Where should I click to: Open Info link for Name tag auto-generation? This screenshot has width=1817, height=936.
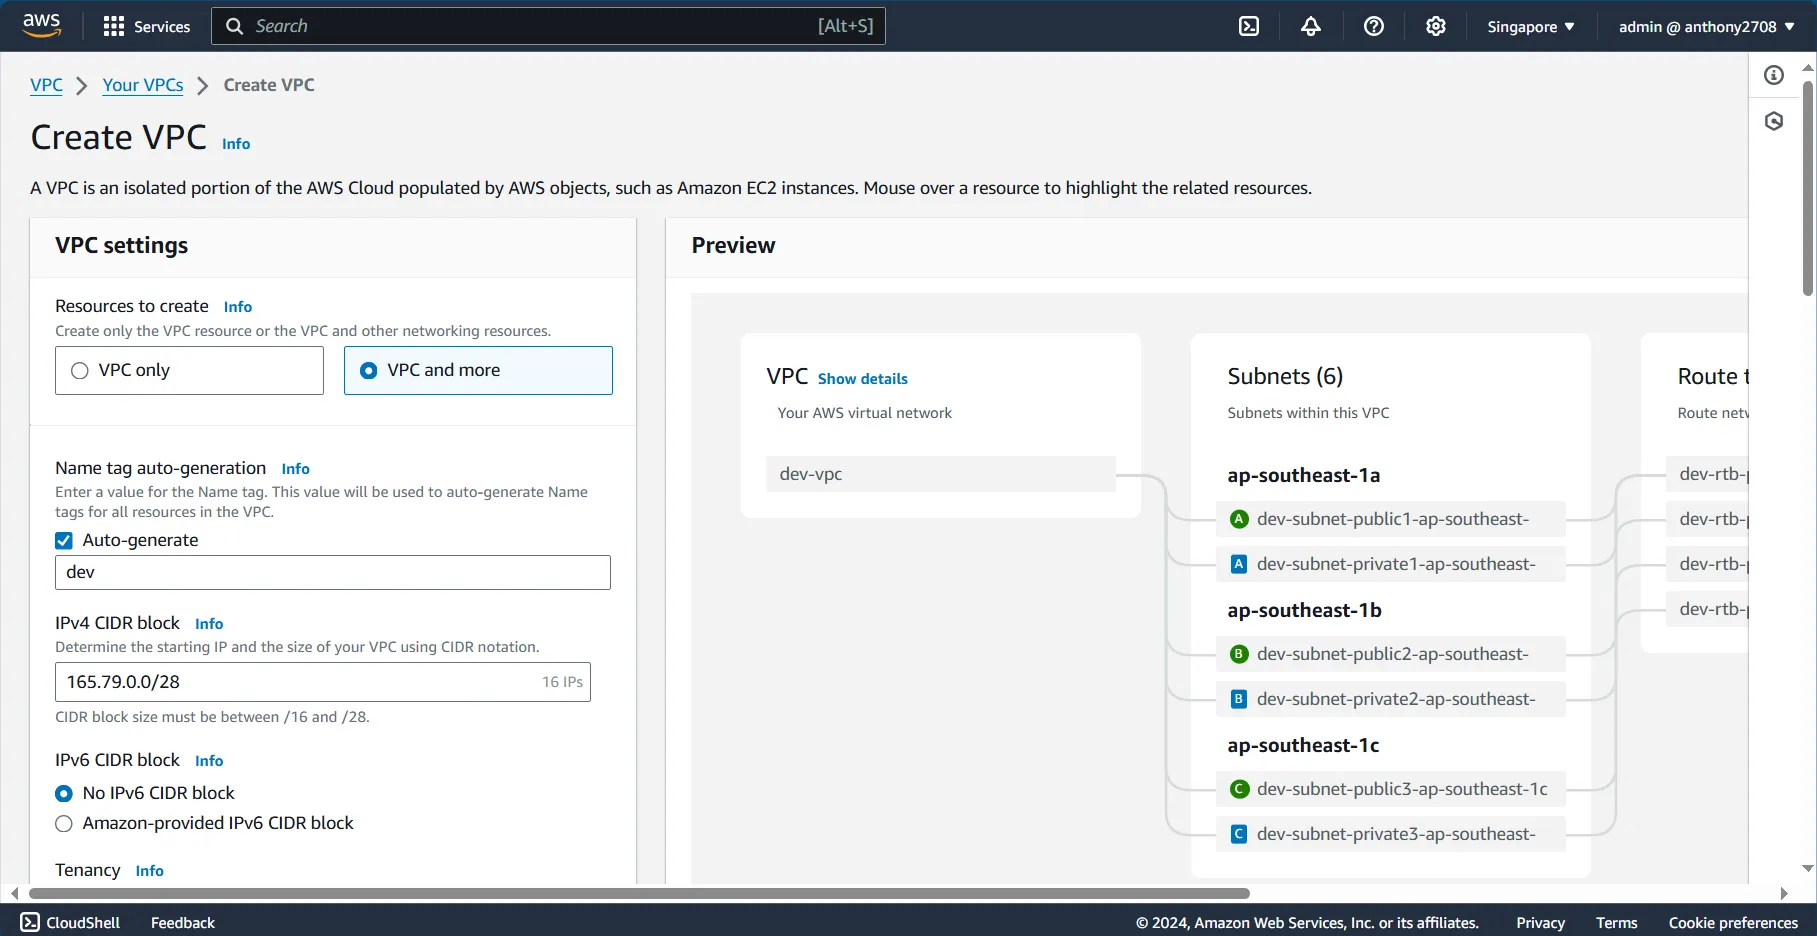[x=296, y=469]
